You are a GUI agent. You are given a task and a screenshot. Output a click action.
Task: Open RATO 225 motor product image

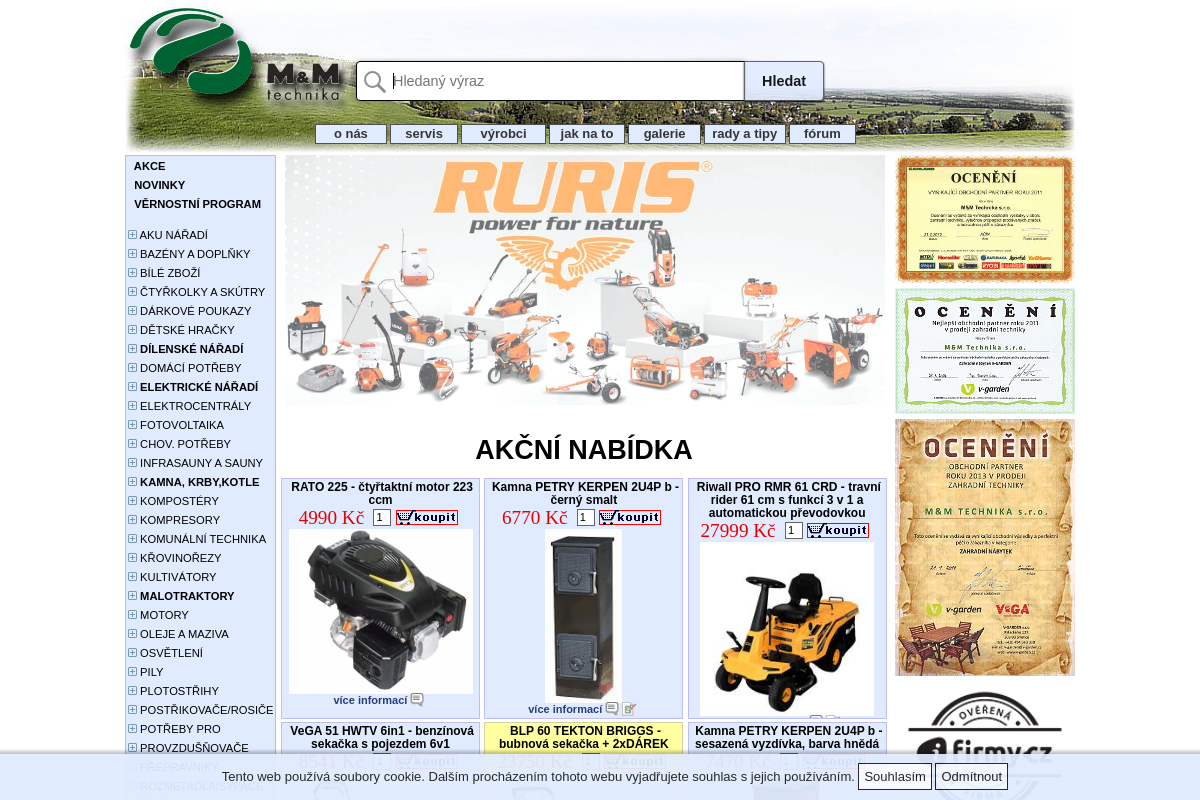381,611
